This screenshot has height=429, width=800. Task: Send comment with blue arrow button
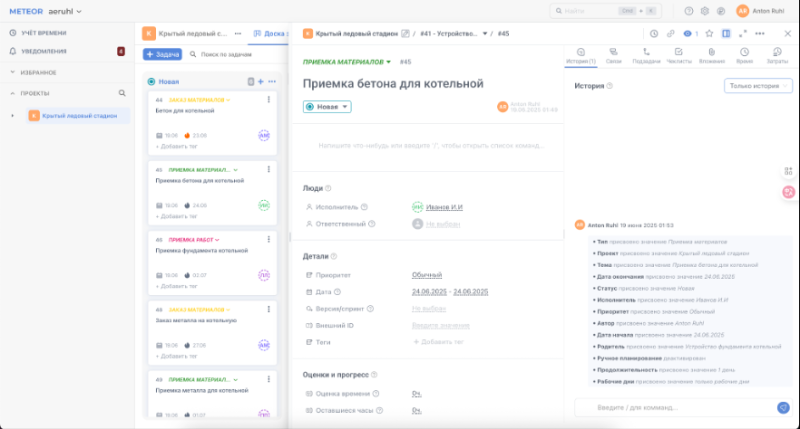(x=783, y=408)
